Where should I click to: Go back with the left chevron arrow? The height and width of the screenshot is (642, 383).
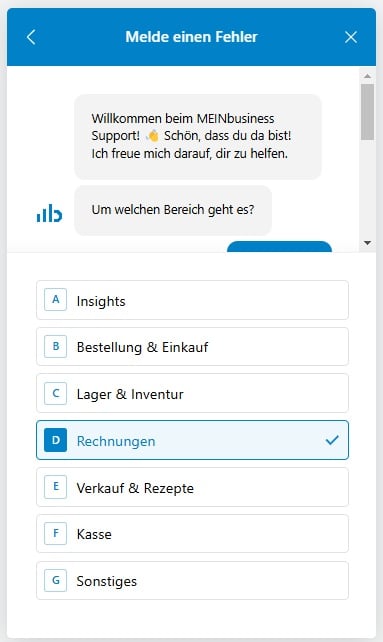[x=31, y=37]
